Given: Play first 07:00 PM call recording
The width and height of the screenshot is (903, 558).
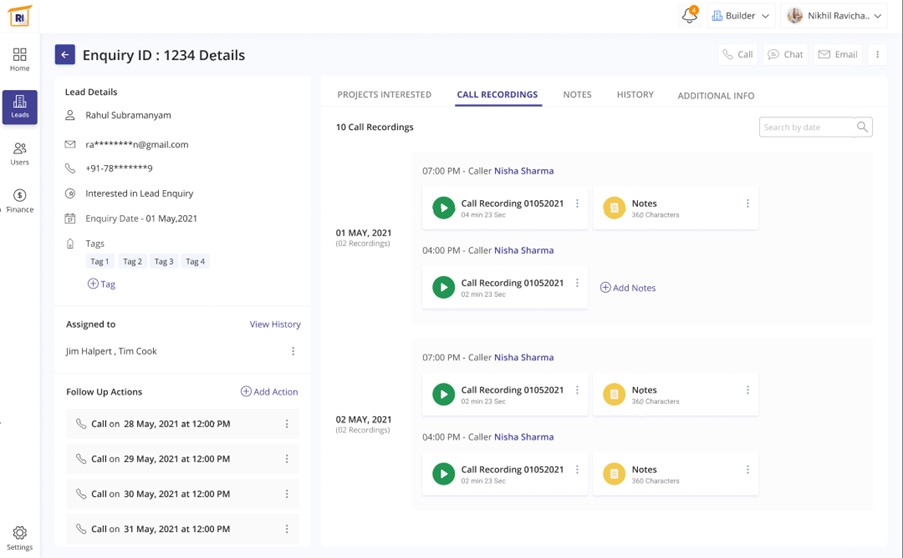Looking at the screenshot, I should click(443, 208).
